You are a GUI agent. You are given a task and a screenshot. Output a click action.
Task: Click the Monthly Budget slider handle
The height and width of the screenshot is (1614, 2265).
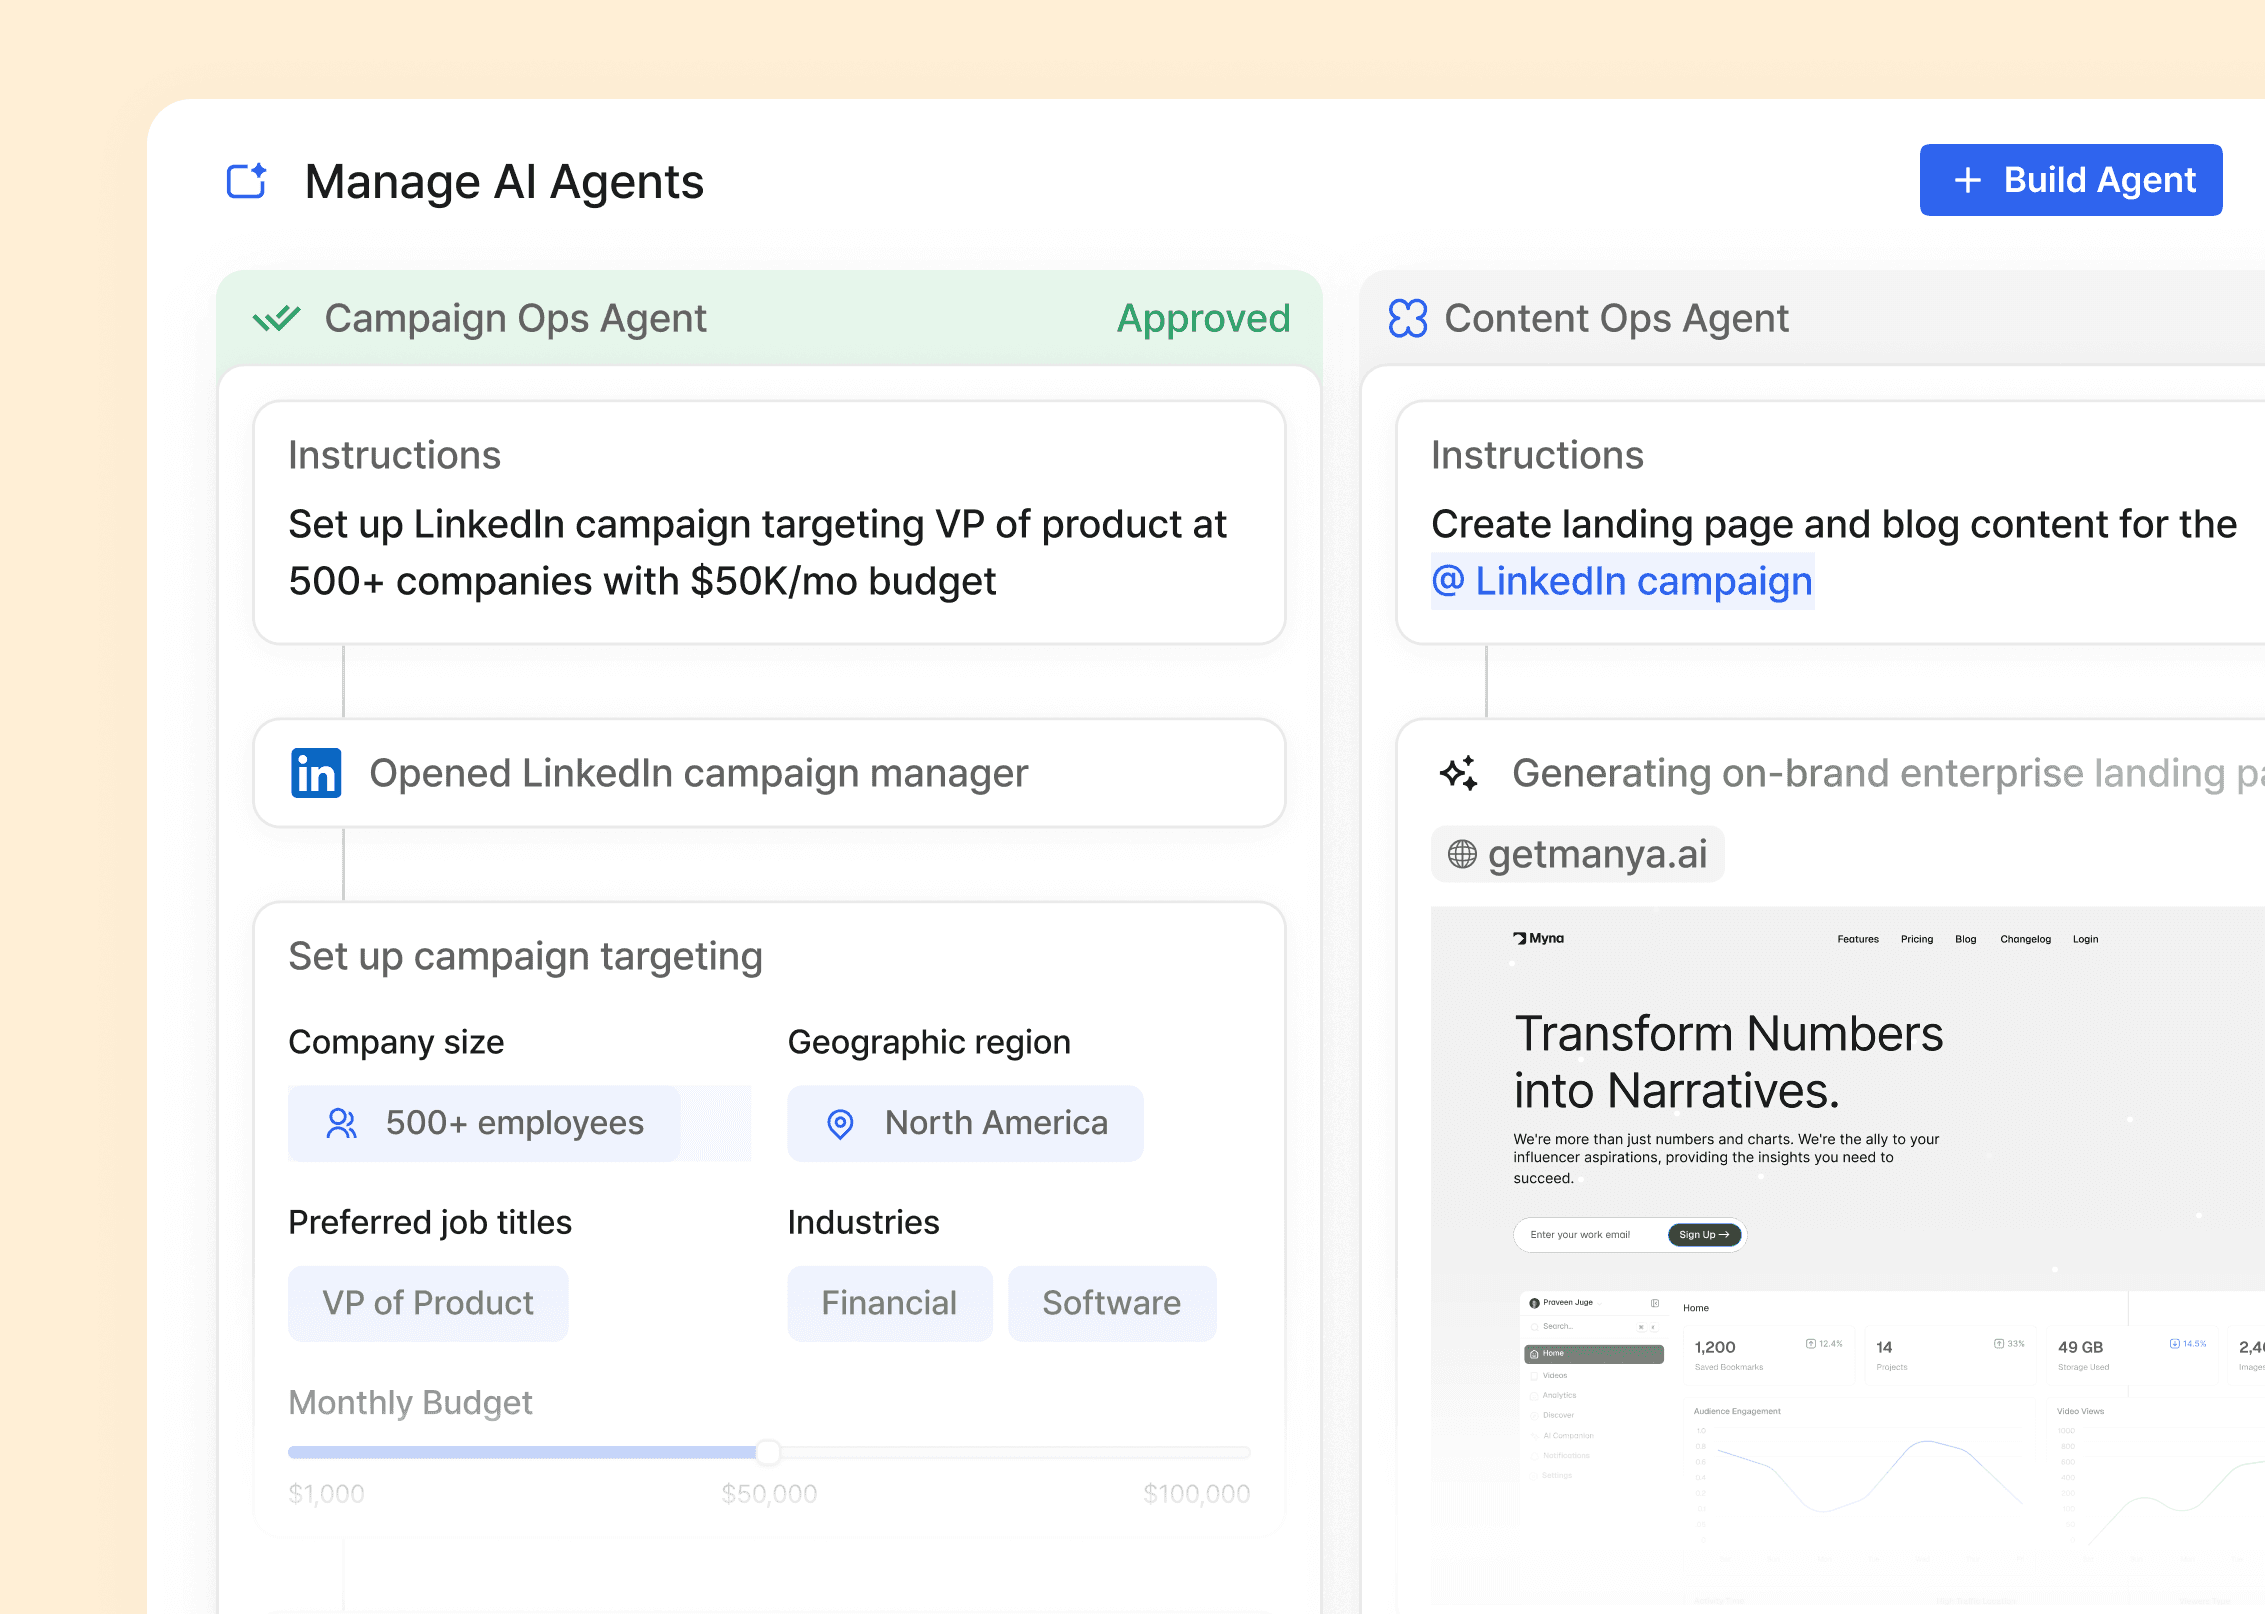768,1451
